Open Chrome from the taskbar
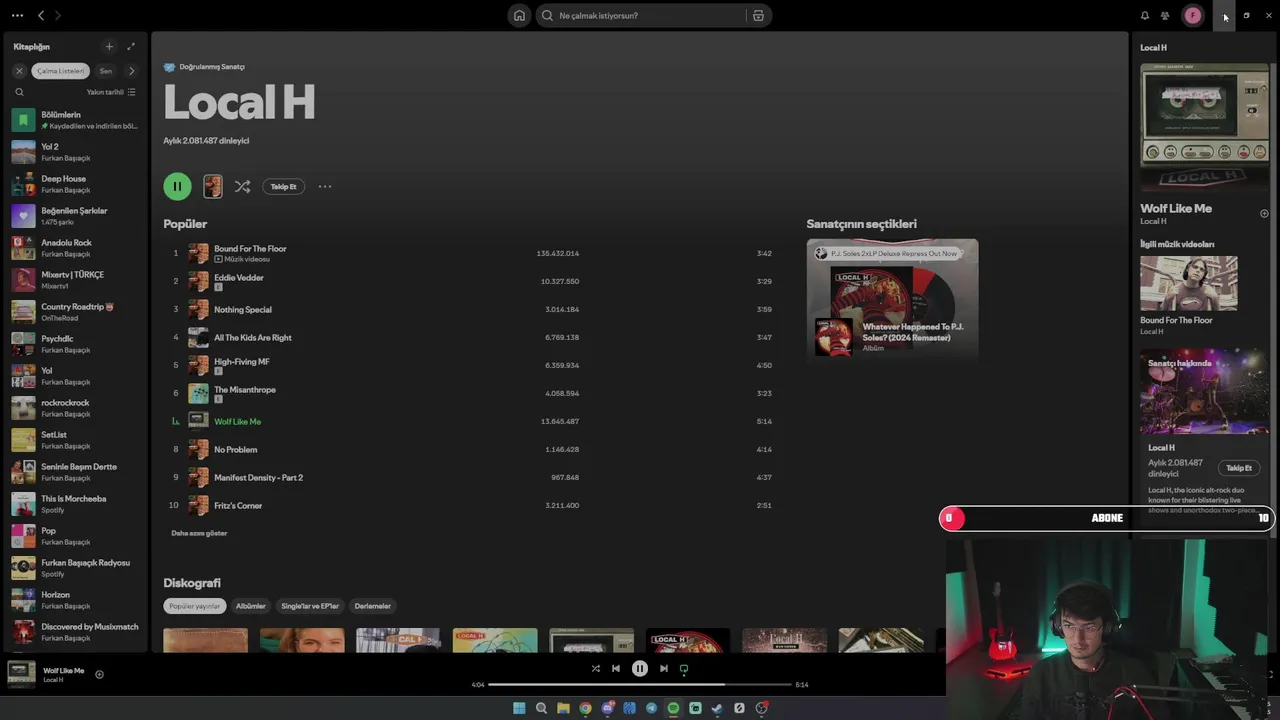Viewport: 1280px width, 720px height. [585, 708]
